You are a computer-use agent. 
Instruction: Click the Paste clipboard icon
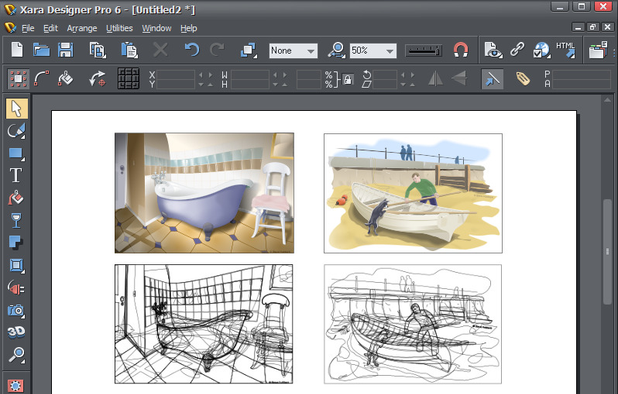(x=129, y=50)
